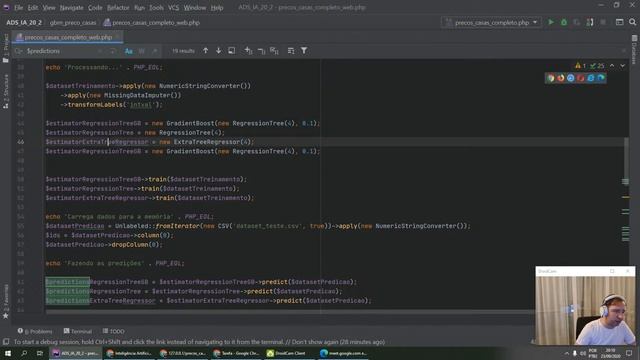
Task: Open the Navigate menu
Action: pyautogui.click(x=71, y=7)
